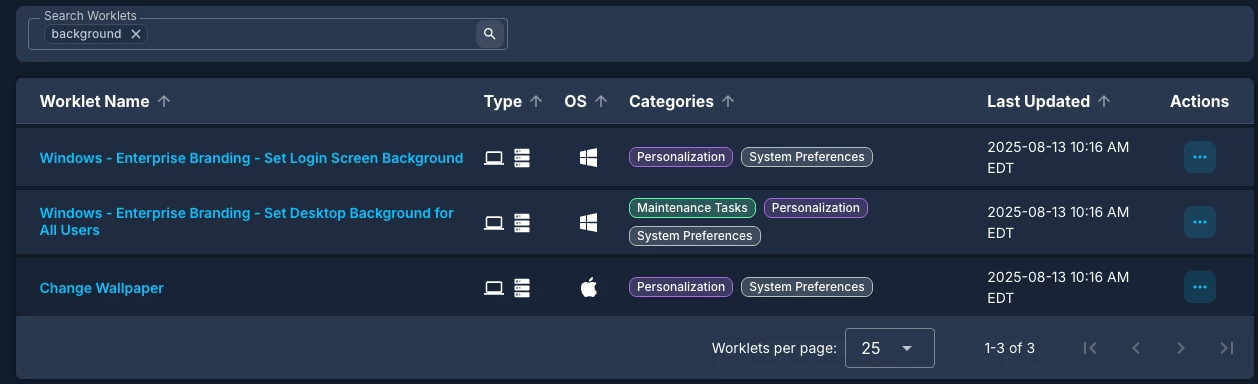Open Worklets per page dropdown
This screenshot has height=384, width=1258.
(890, 348)
